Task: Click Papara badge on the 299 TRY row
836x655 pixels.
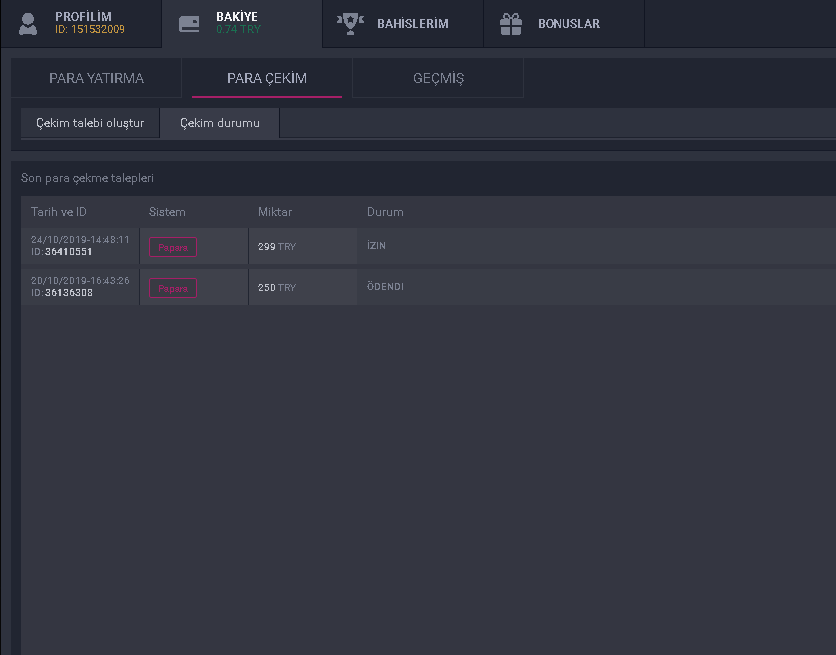Action: [173, 247]
